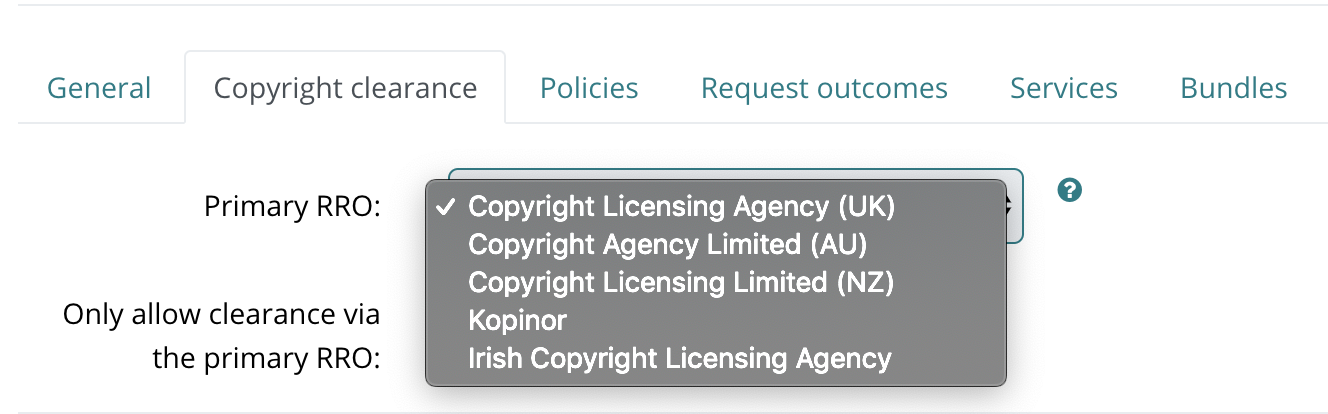1328x414 pixels.
Task: Pick Copyright Licensing Limited (NZ) option
Action: [716, 282]
